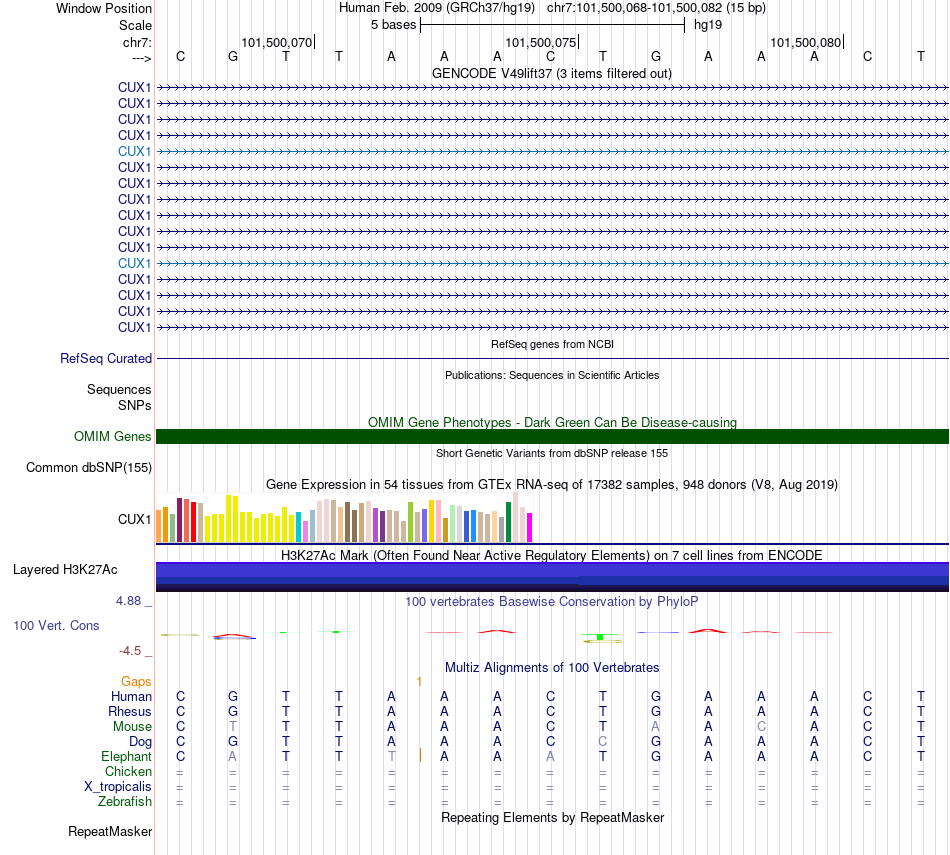Click the Zebrafish alignment row label
The width and height of the screenshot is (950, 855).
point(125,802)
